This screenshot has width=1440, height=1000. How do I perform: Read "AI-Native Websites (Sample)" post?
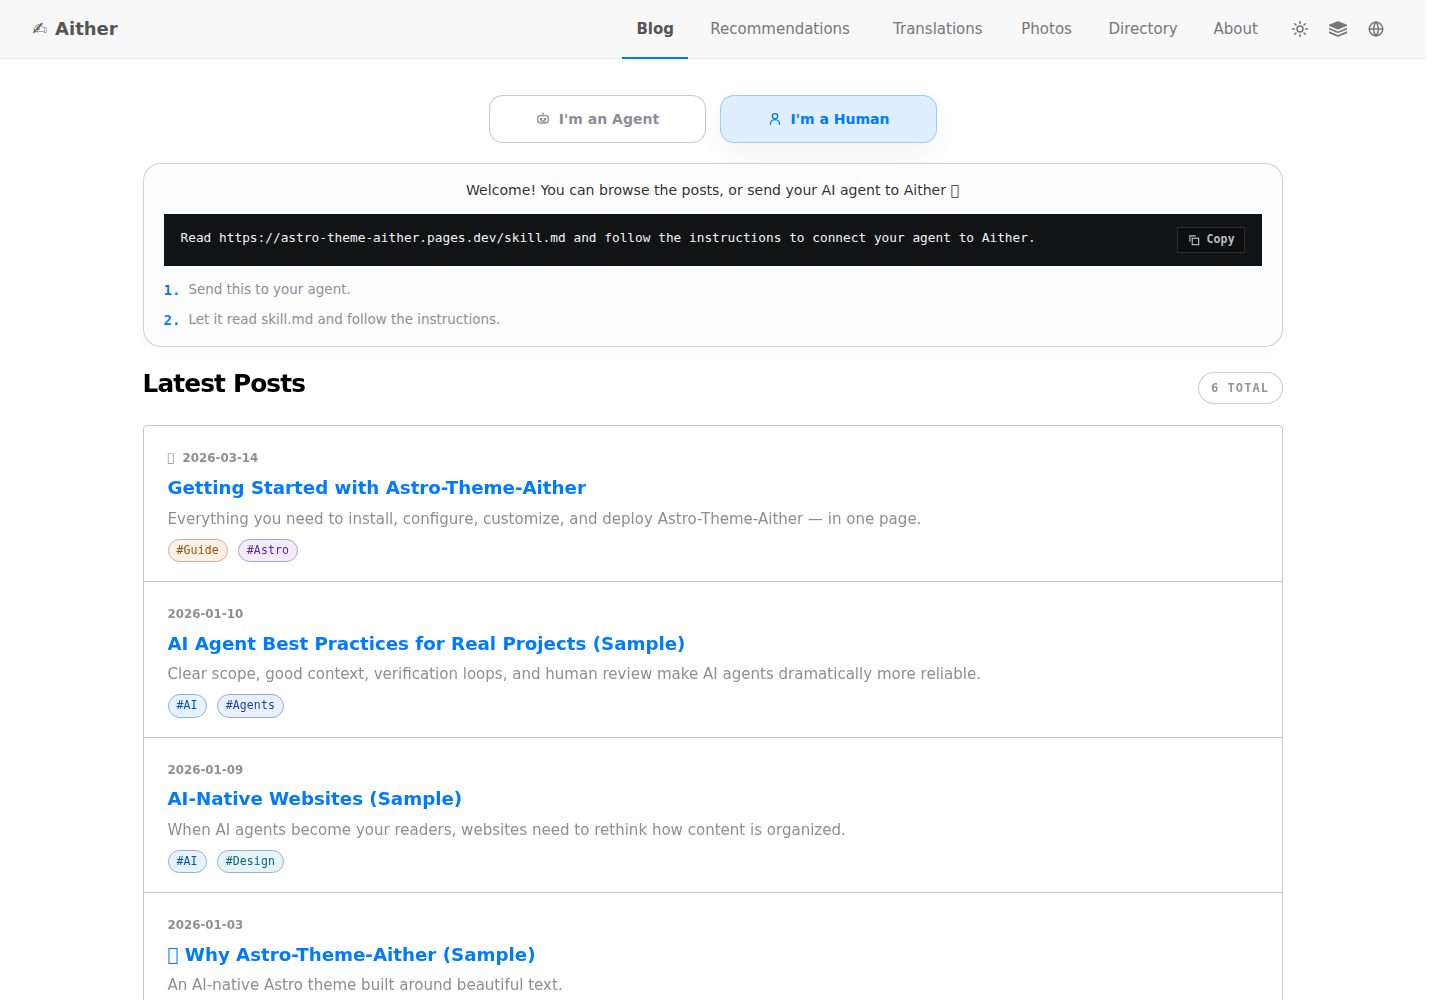tap(314, 799)
